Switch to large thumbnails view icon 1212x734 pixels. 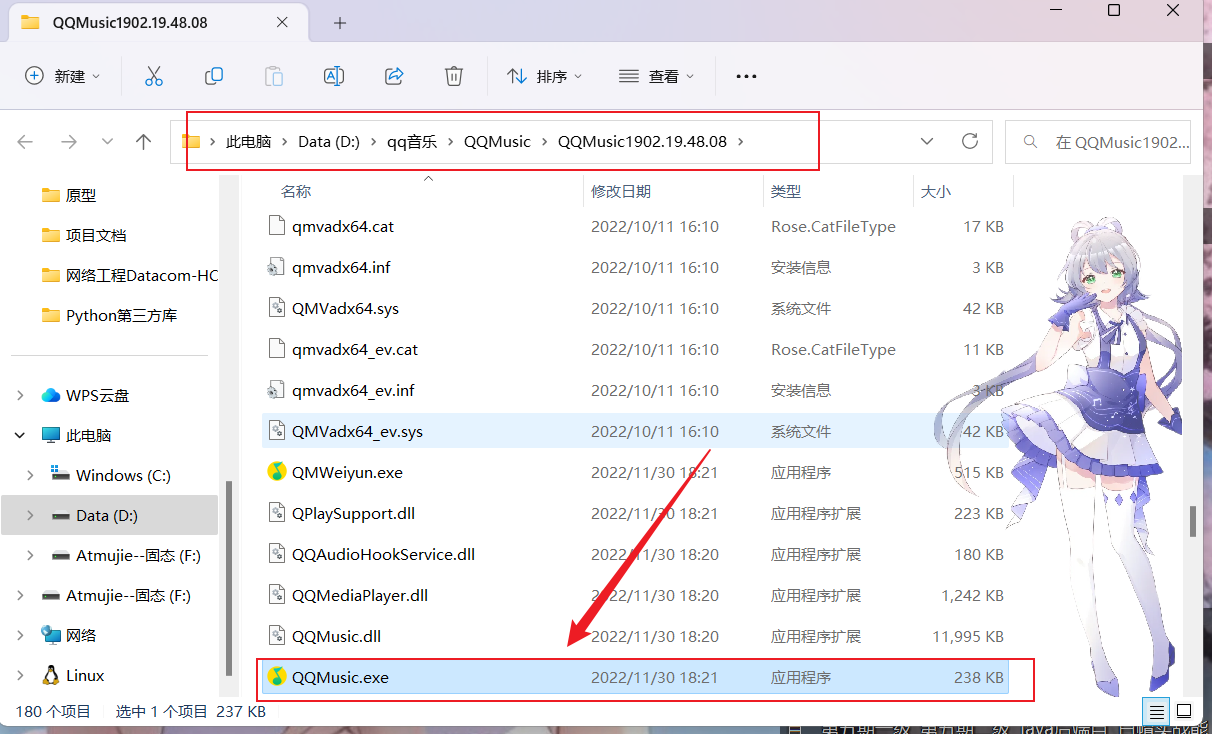click(x=1184, y=712)
